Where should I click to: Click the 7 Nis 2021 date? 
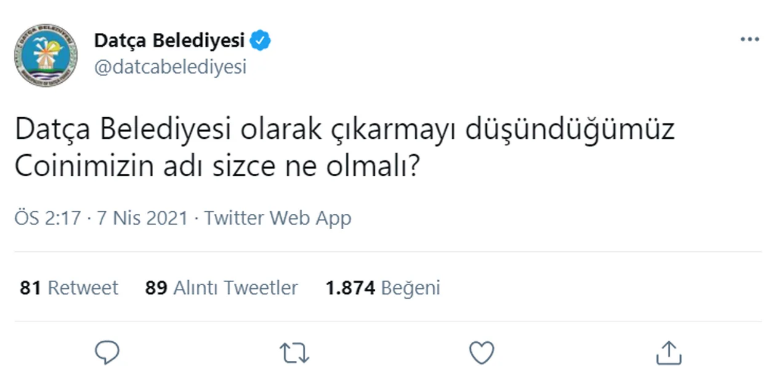point(142,218)
